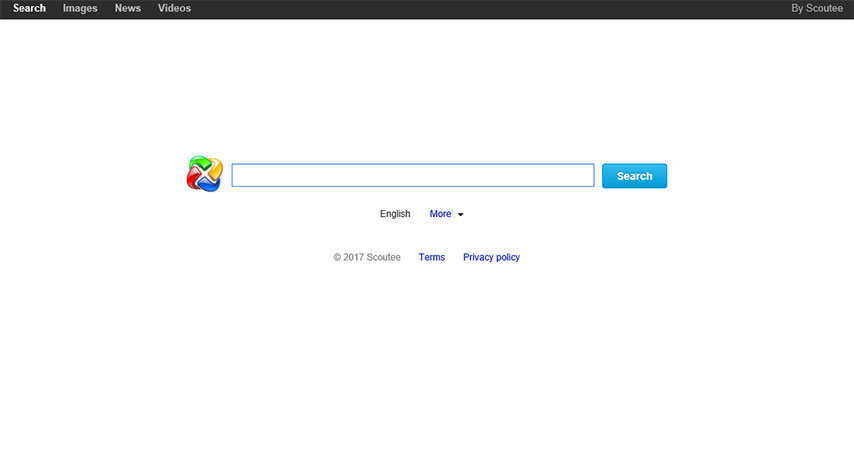Screen dimensions: 854x476
Task: Click the By Scoutee label
Action: pyautogui.click(x=816, y=9)
